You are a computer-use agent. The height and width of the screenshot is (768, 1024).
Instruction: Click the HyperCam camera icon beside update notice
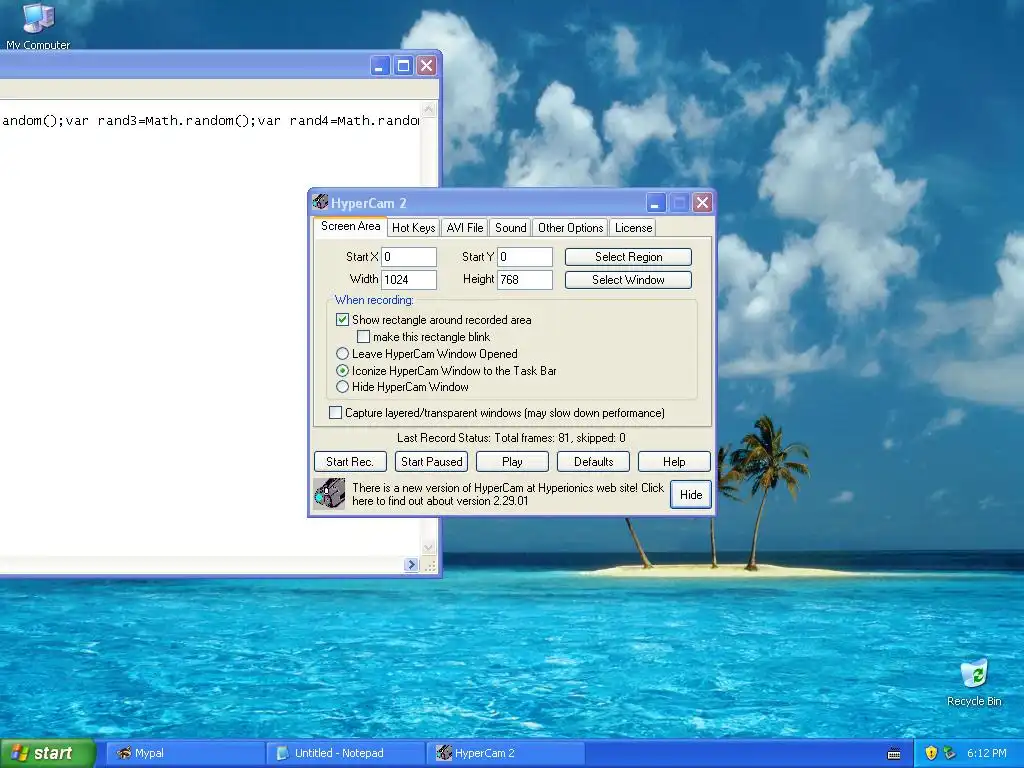(329, 494)
